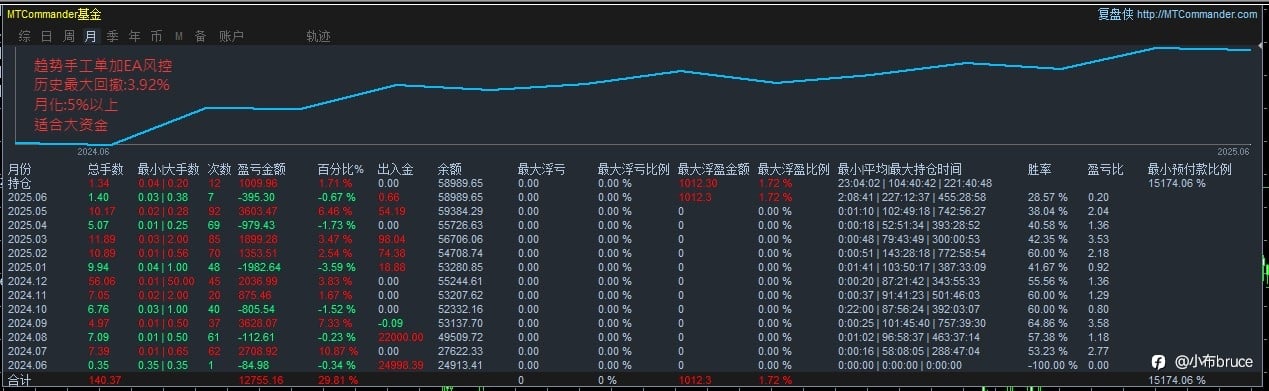This screenshot has height=391, width=1269.
Task: Open the 轨迹 trajectory tab
Action: pos(318,36)
